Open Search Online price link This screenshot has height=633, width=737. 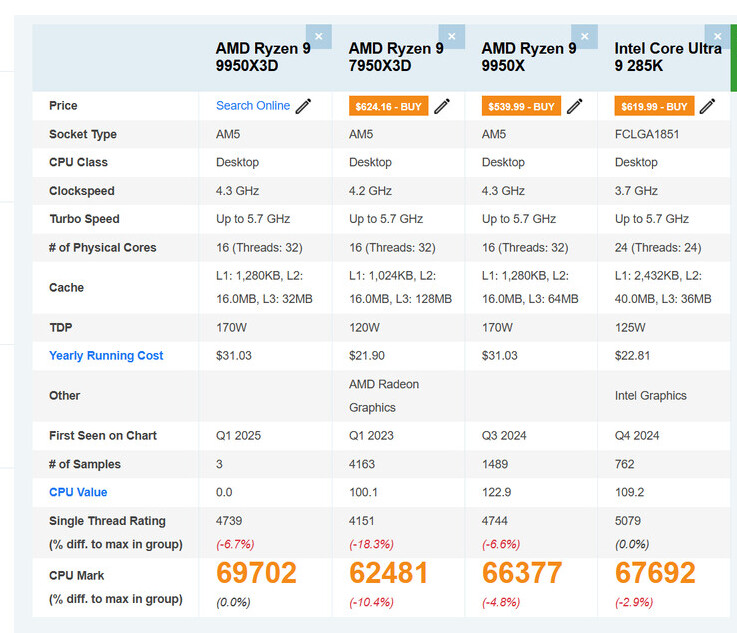[253, 106]
